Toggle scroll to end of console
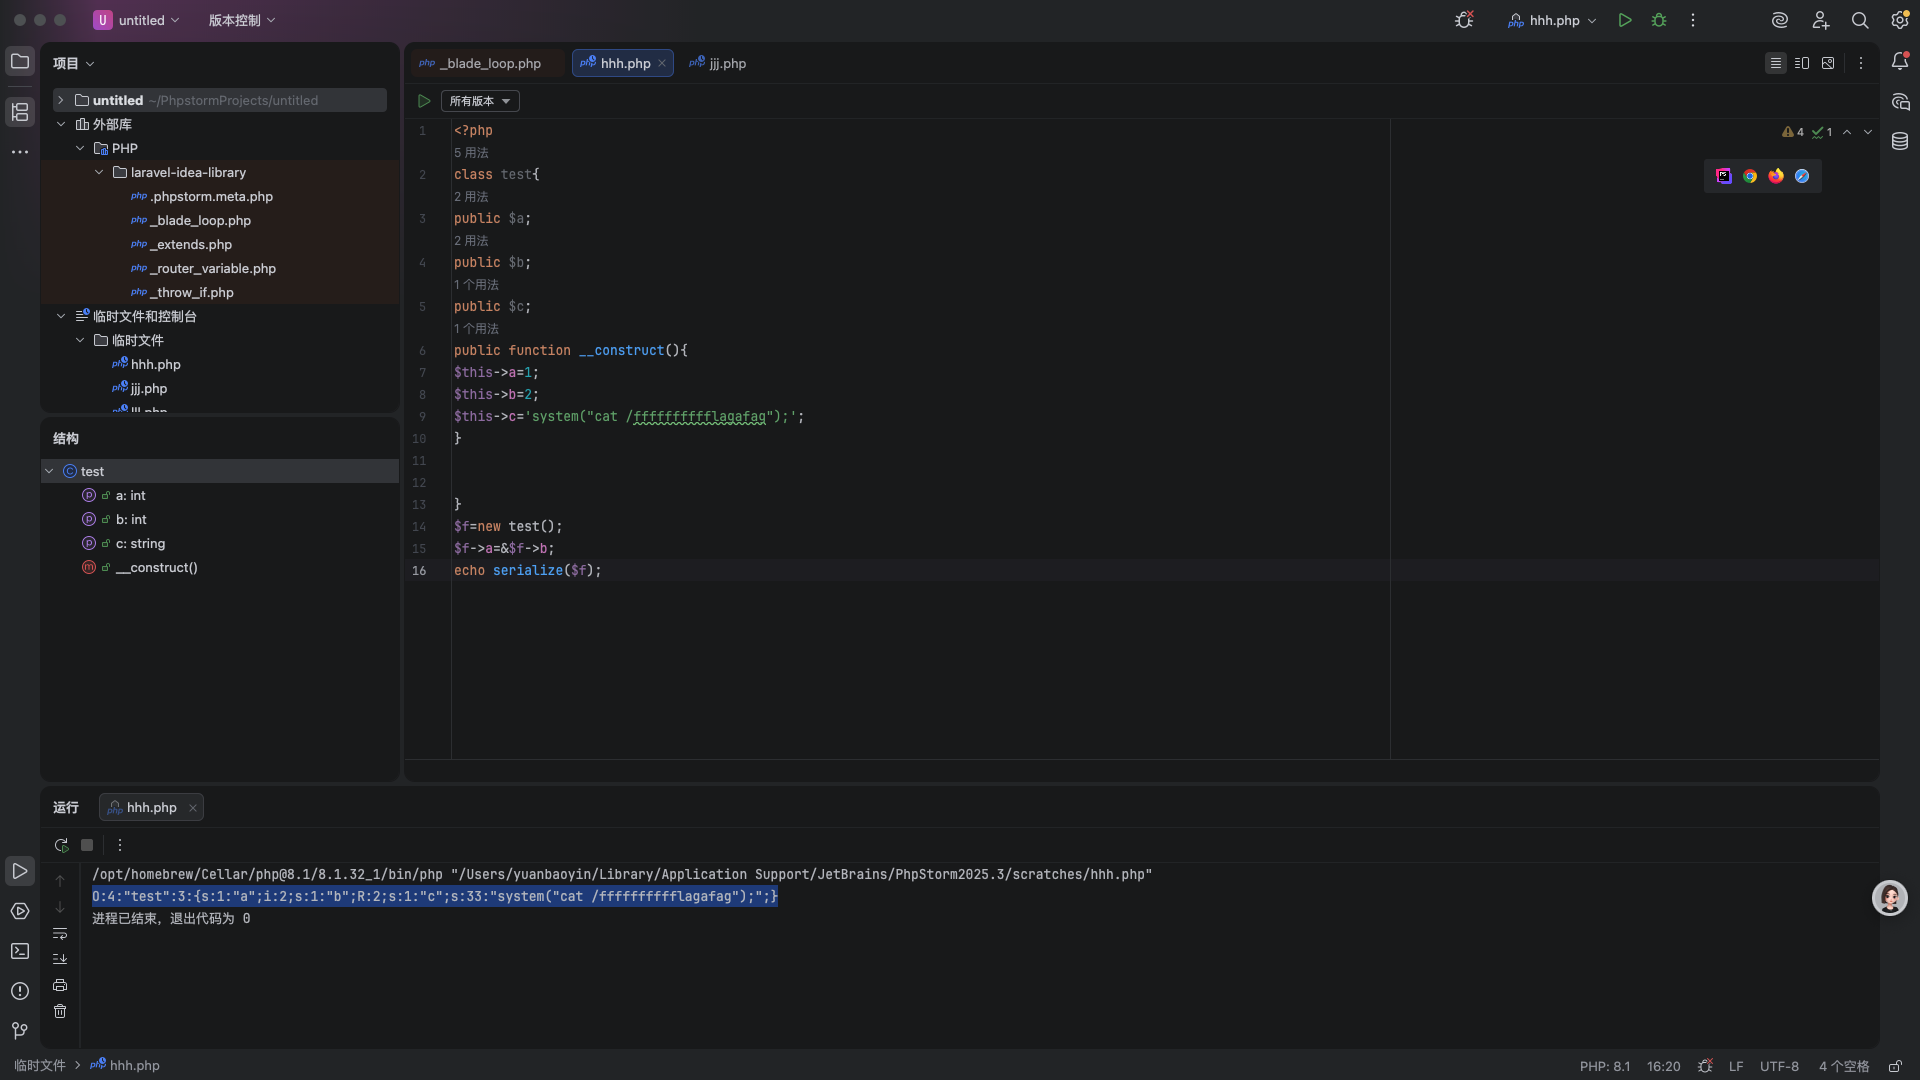 click(60, 959)
